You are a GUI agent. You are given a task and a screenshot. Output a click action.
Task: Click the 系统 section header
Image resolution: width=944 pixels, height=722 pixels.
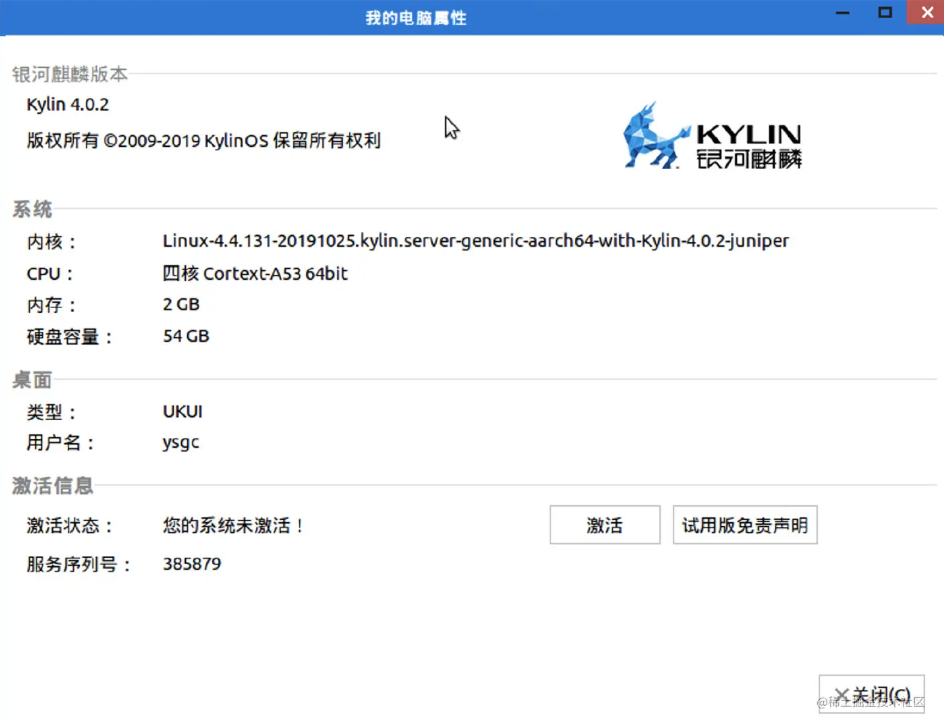tap(33, 208)
